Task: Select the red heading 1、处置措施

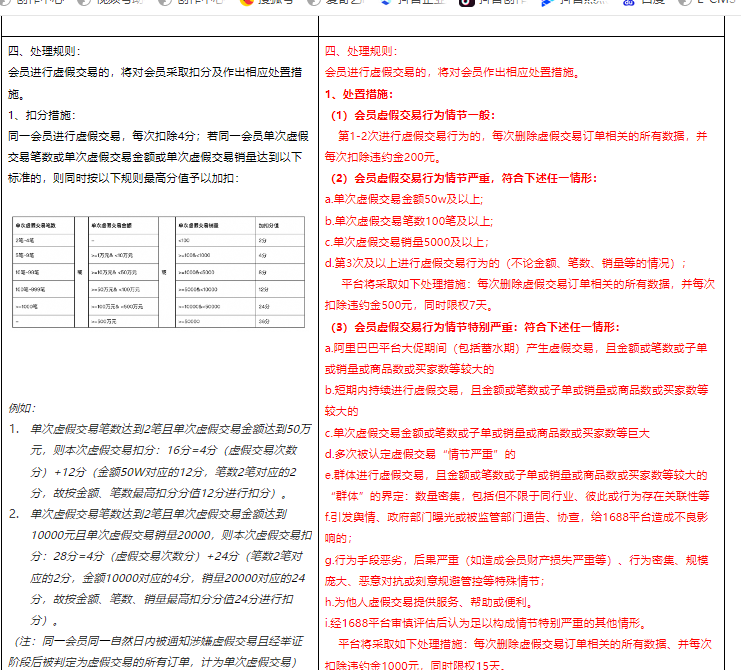Action: pyautogui.click(x=359, y=94)
